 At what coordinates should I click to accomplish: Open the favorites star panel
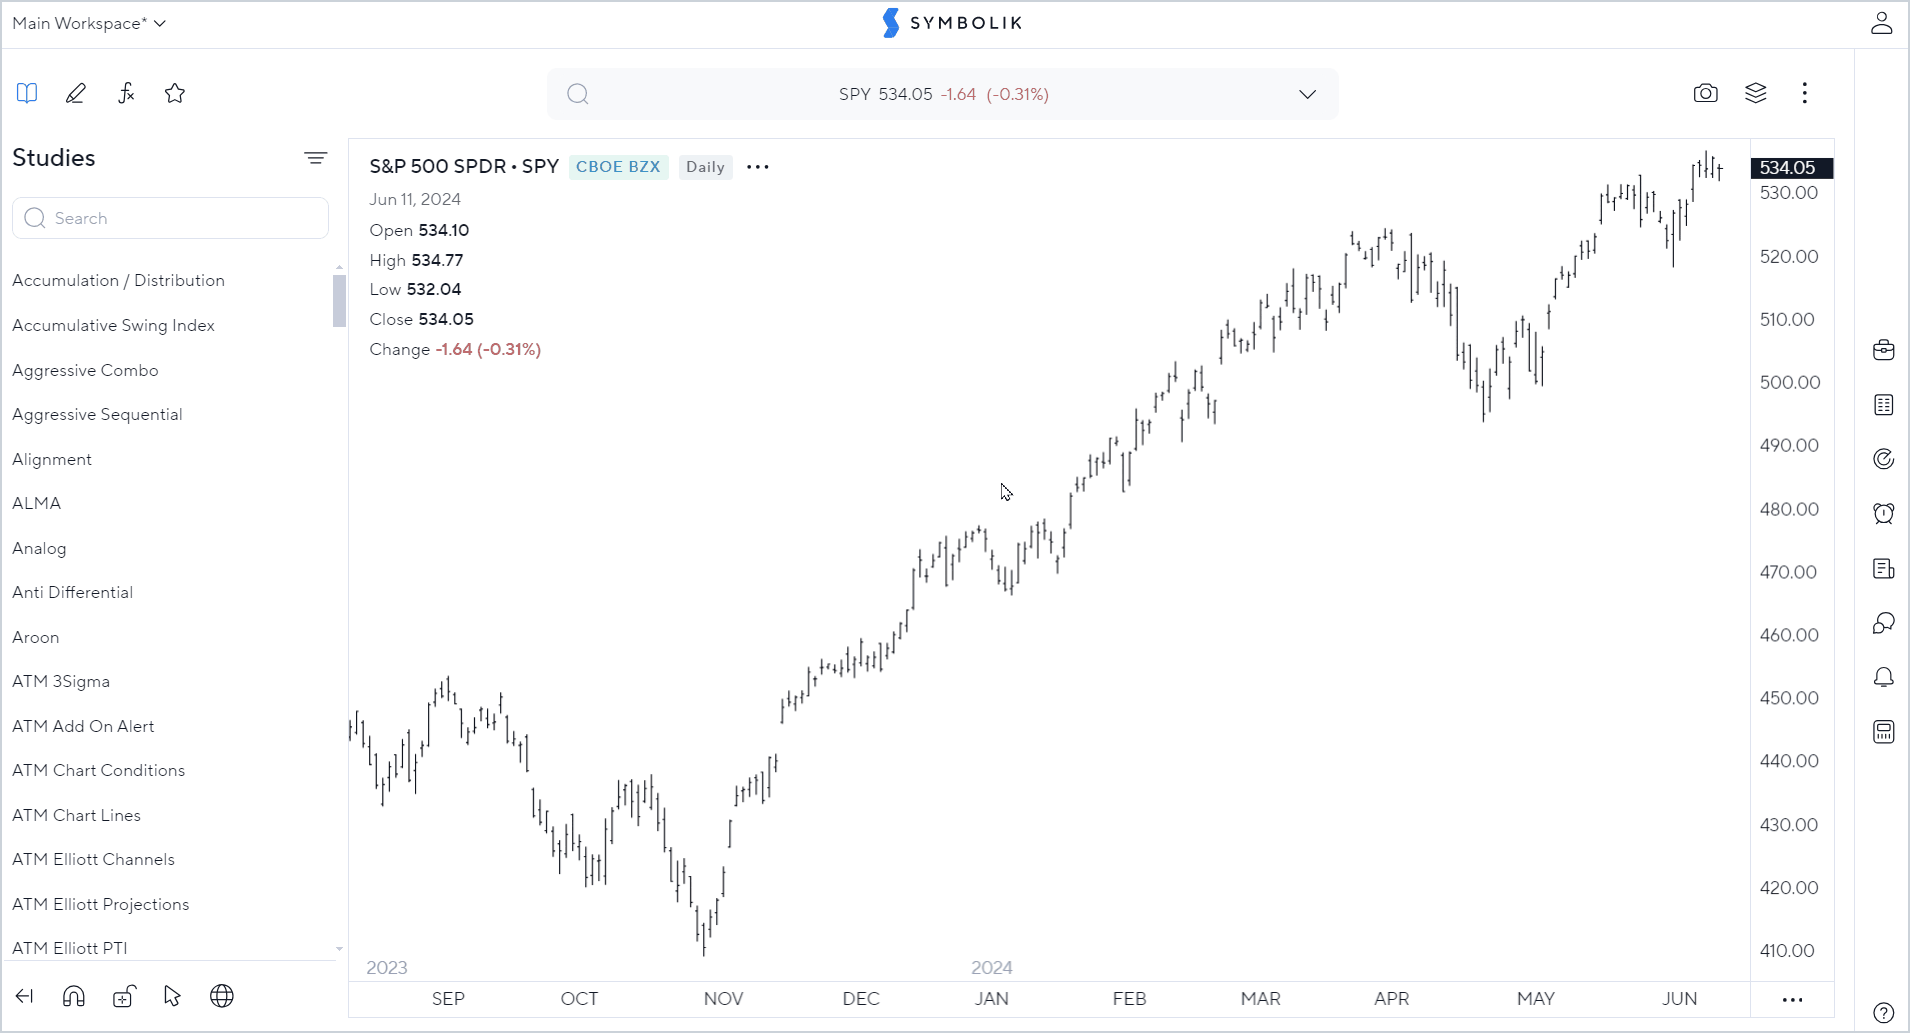[175, 93]
